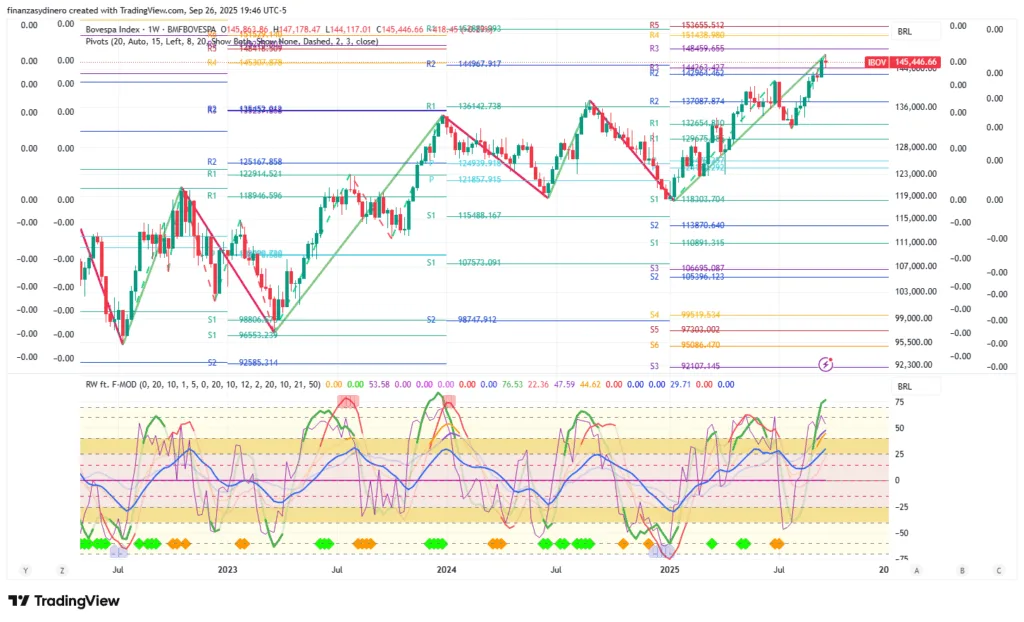Click the 2024 label on time axis
1024x622 pixels.
pos(446,570)
